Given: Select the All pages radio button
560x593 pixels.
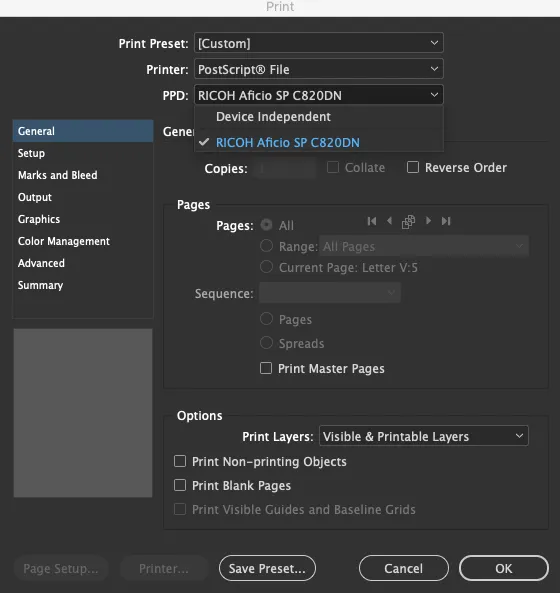Looking at the screenshot, I should pos(267,225).
